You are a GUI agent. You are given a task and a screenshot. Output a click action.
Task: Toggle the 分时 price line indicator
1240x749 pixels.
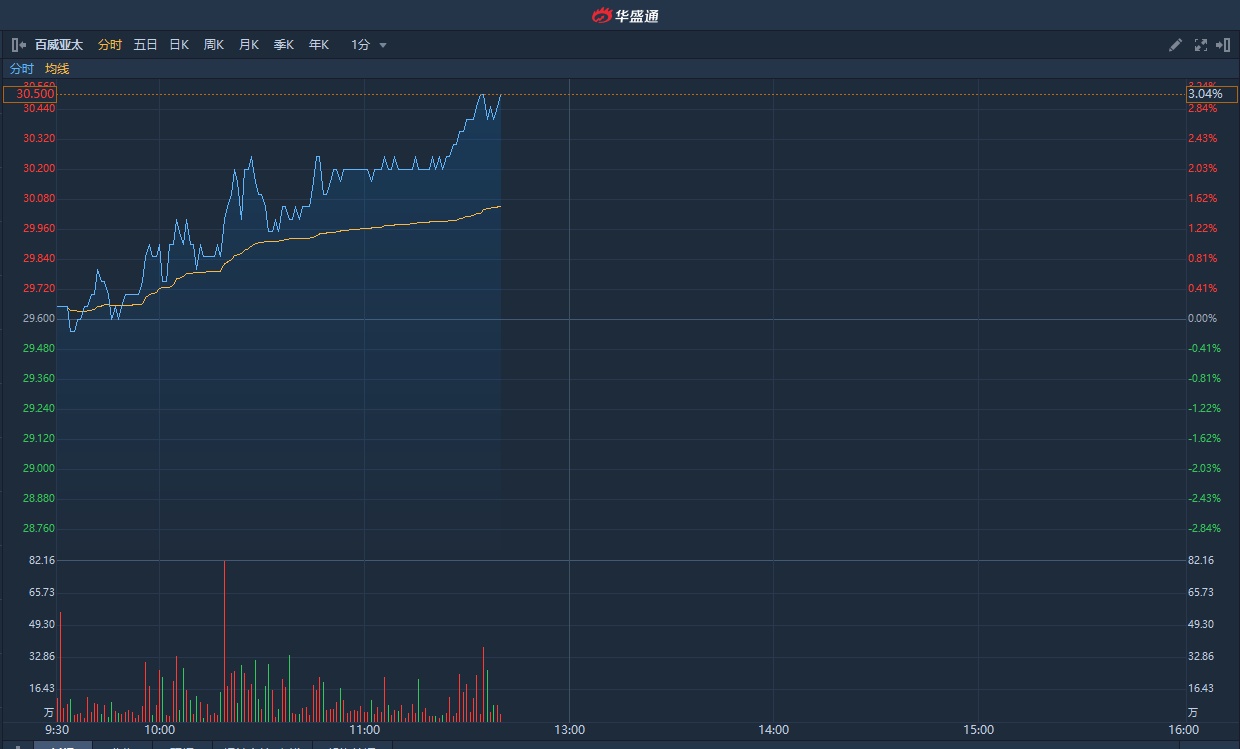(x=22, y=69)
